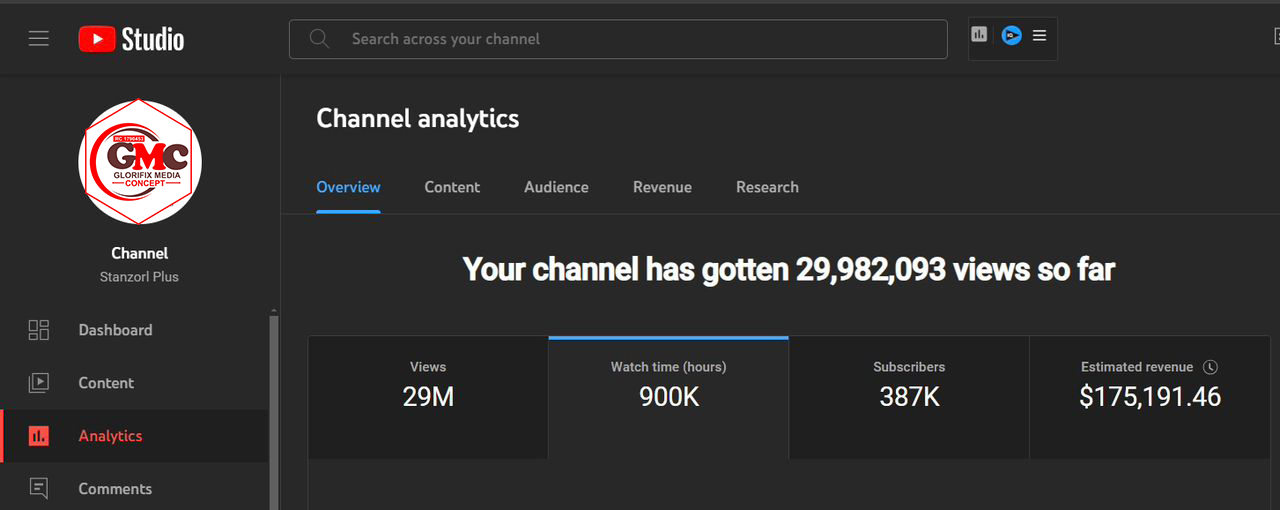The image size is (1280, 510).
Task: Select the Views 29M metric card
Action: tap(428, 397)
